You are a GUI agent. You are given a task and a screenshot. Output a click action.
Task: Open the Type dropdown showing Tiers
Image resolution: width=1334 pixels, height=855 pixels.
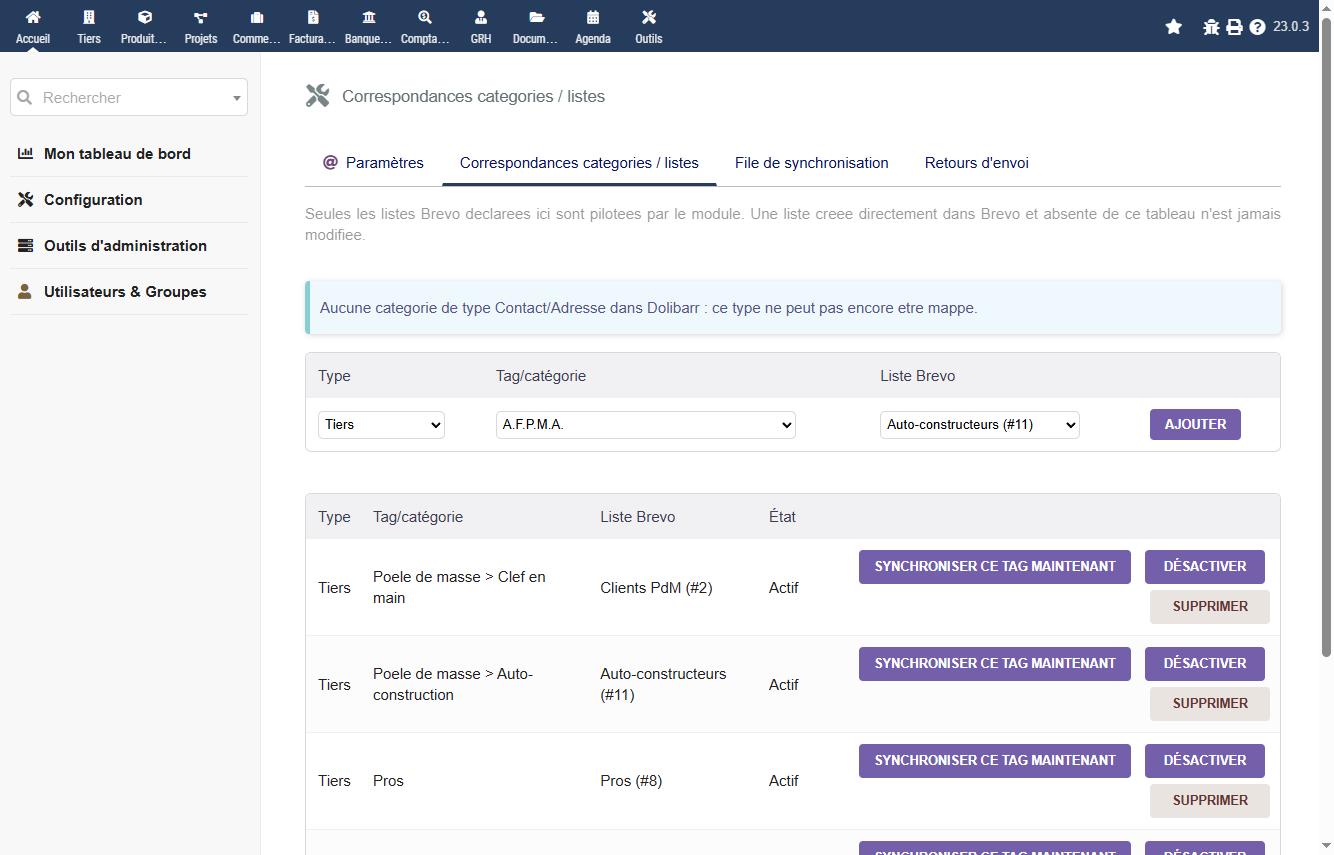381,424
